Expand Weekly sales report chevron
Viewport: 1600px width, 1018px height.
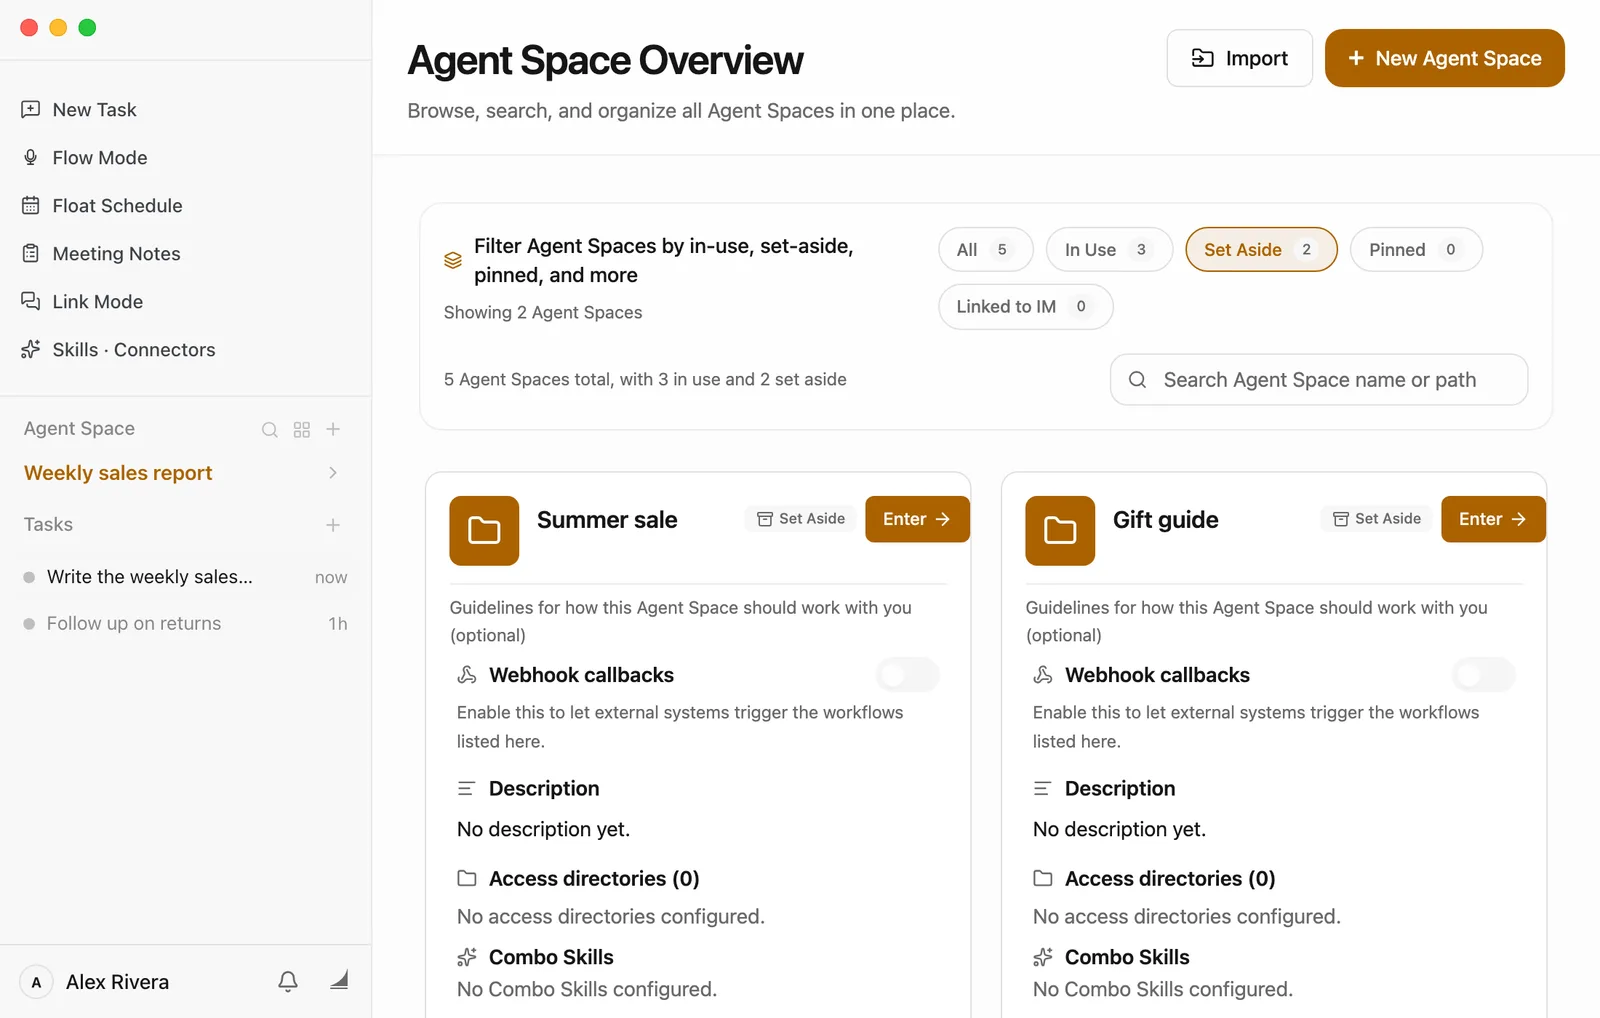point(333,473)
